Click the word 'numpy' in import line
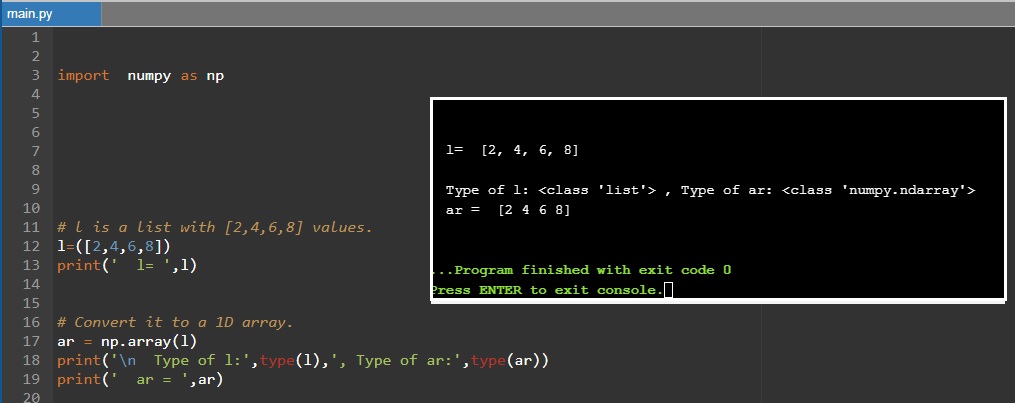The width and height of the screenshot is (1015, 403). [150, 75]
